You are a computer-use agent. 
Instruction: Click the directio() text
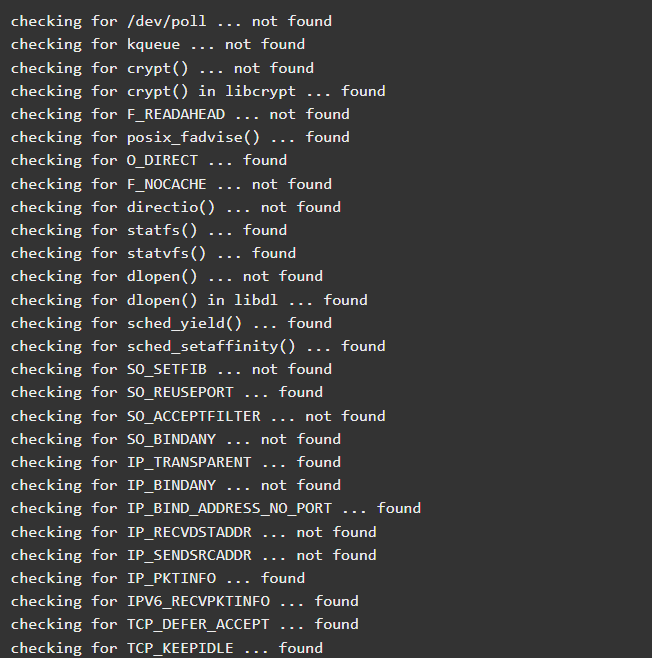171,208
